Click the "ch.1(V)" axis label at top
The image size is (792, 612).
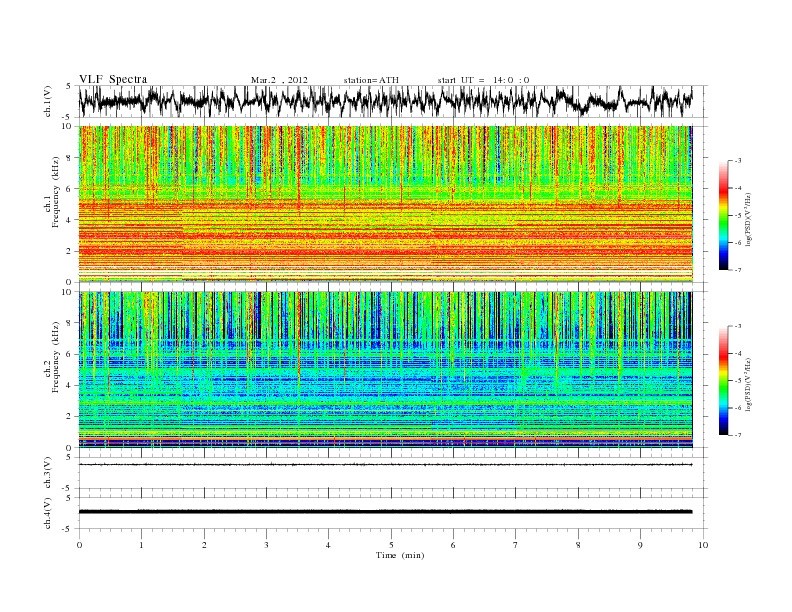(48, 101)
